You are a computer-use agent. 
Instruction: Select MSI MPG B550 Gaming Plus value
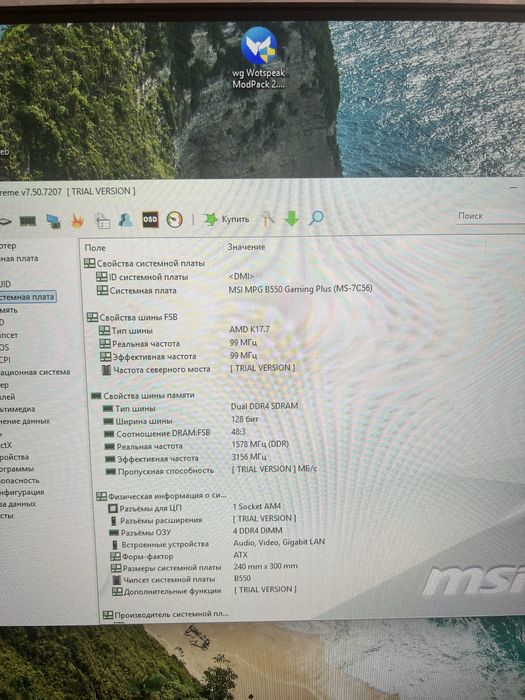[300, 289]
